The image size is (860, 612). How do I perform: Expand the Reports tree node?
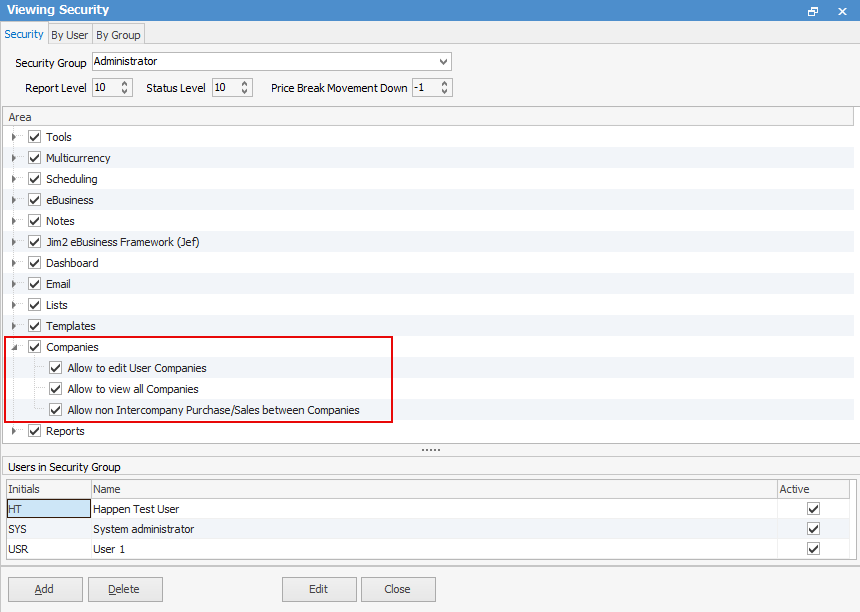coord(14,431)
